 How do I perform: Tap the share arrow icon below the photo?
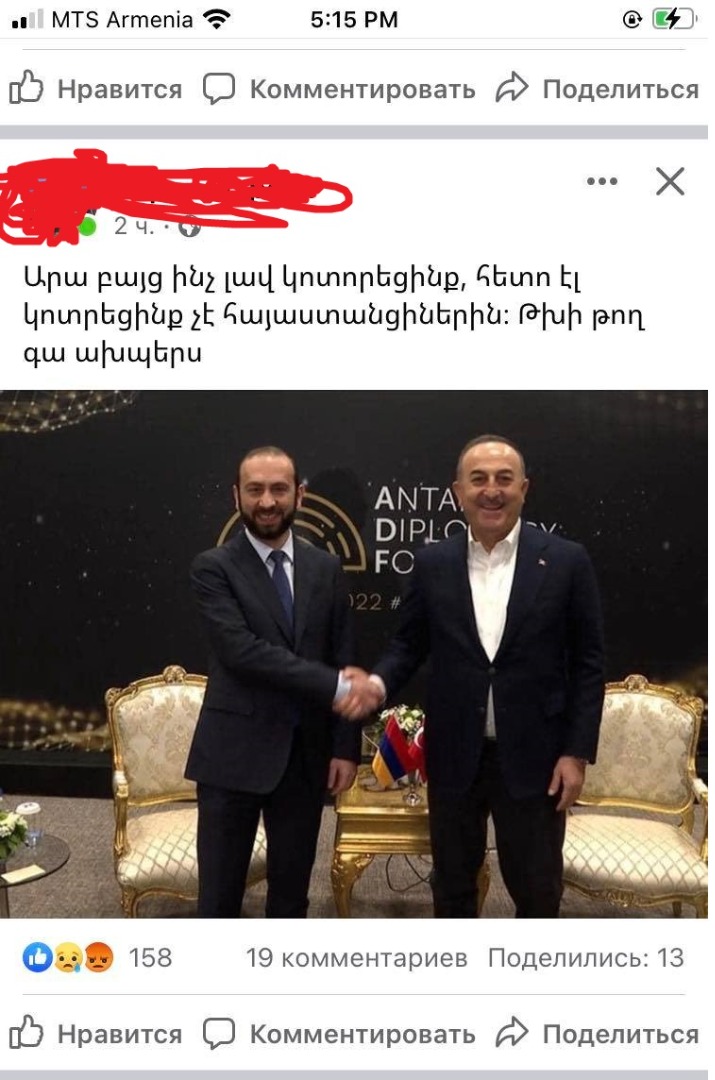click(x=512, y=1032)
